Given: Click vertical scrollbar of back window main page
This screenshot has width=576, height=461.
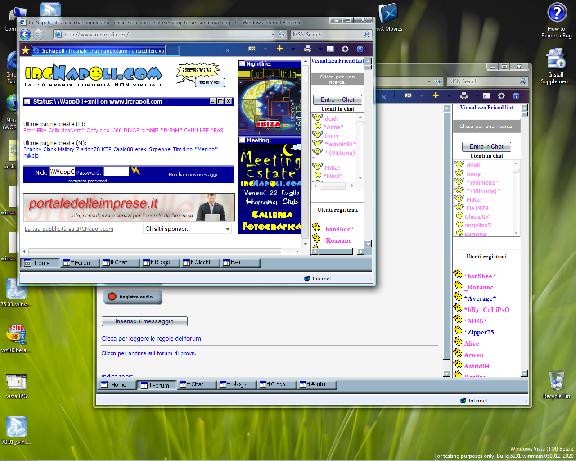Looking at the screenshot, I should coord(447,241).
